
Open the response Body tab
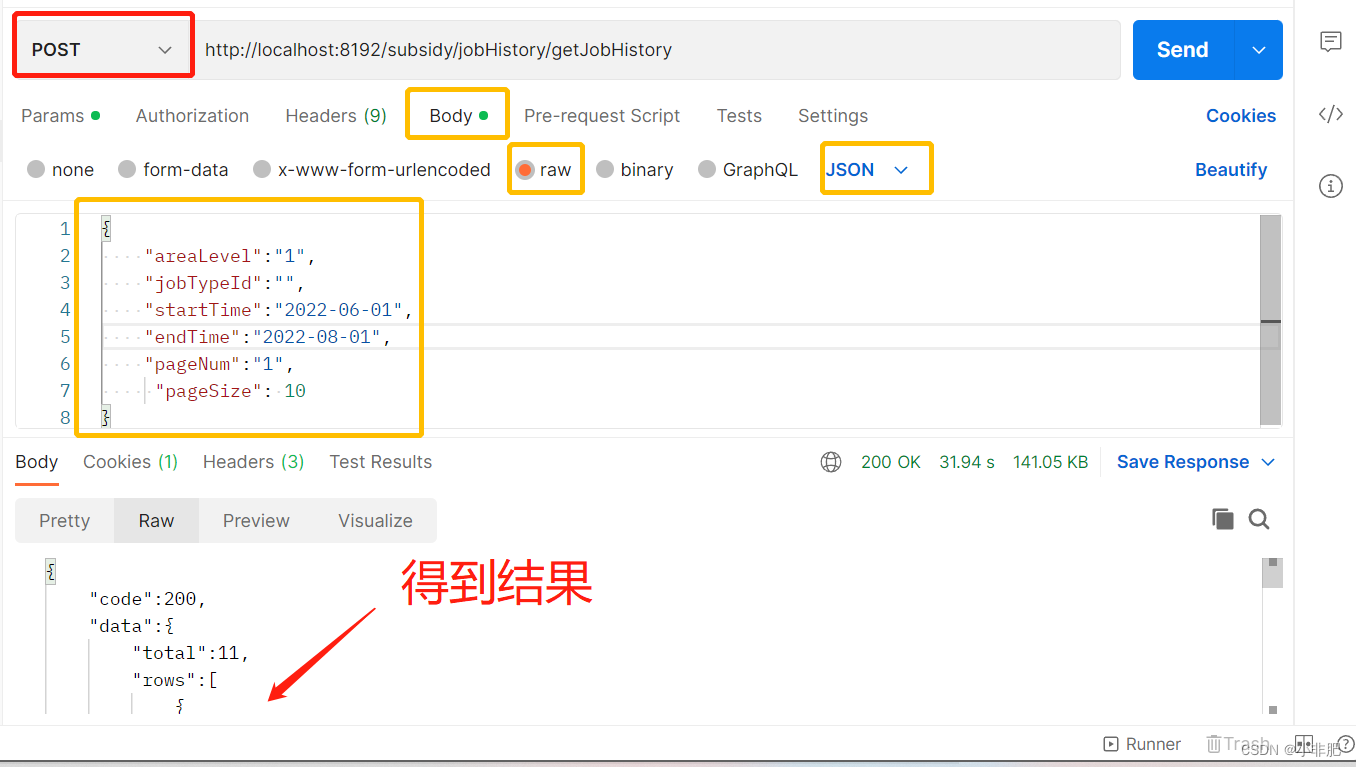37,462
